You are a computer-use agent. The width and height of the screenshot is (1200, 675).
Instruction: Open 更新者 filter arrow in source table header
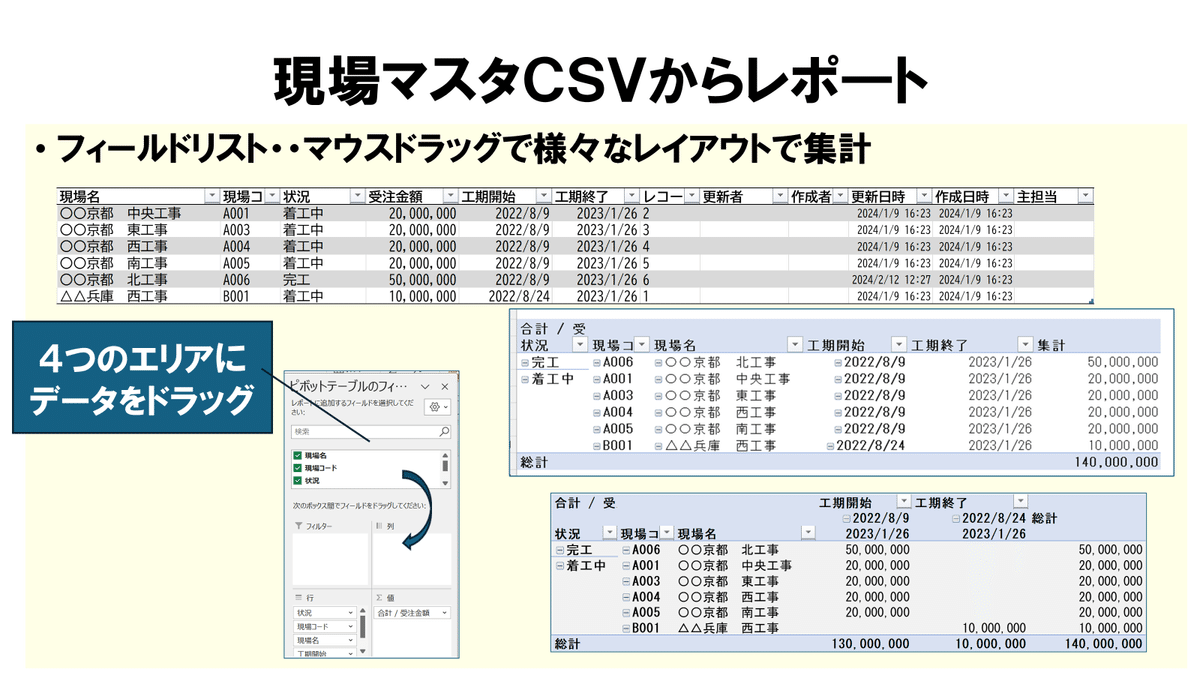pyautogui.click(x=780, y=196)
